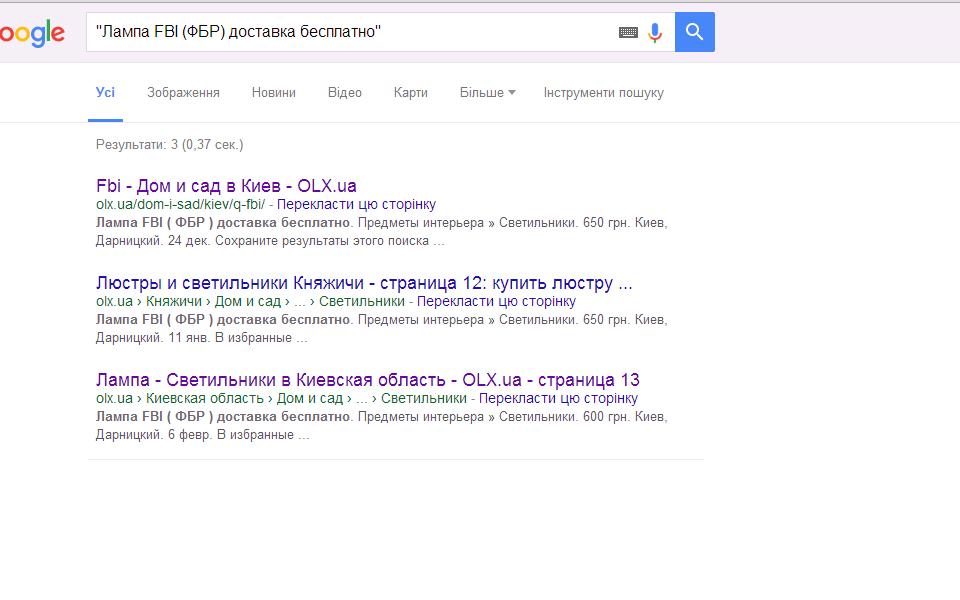
Task: Click the Google logo
Action: tap(32, 34)
